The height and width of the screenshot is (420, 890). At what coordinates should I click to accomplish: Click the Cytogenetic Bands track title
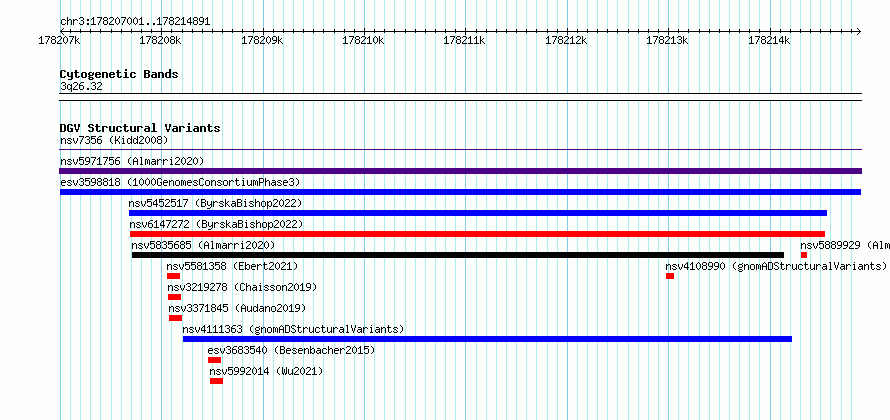point(119,74)
